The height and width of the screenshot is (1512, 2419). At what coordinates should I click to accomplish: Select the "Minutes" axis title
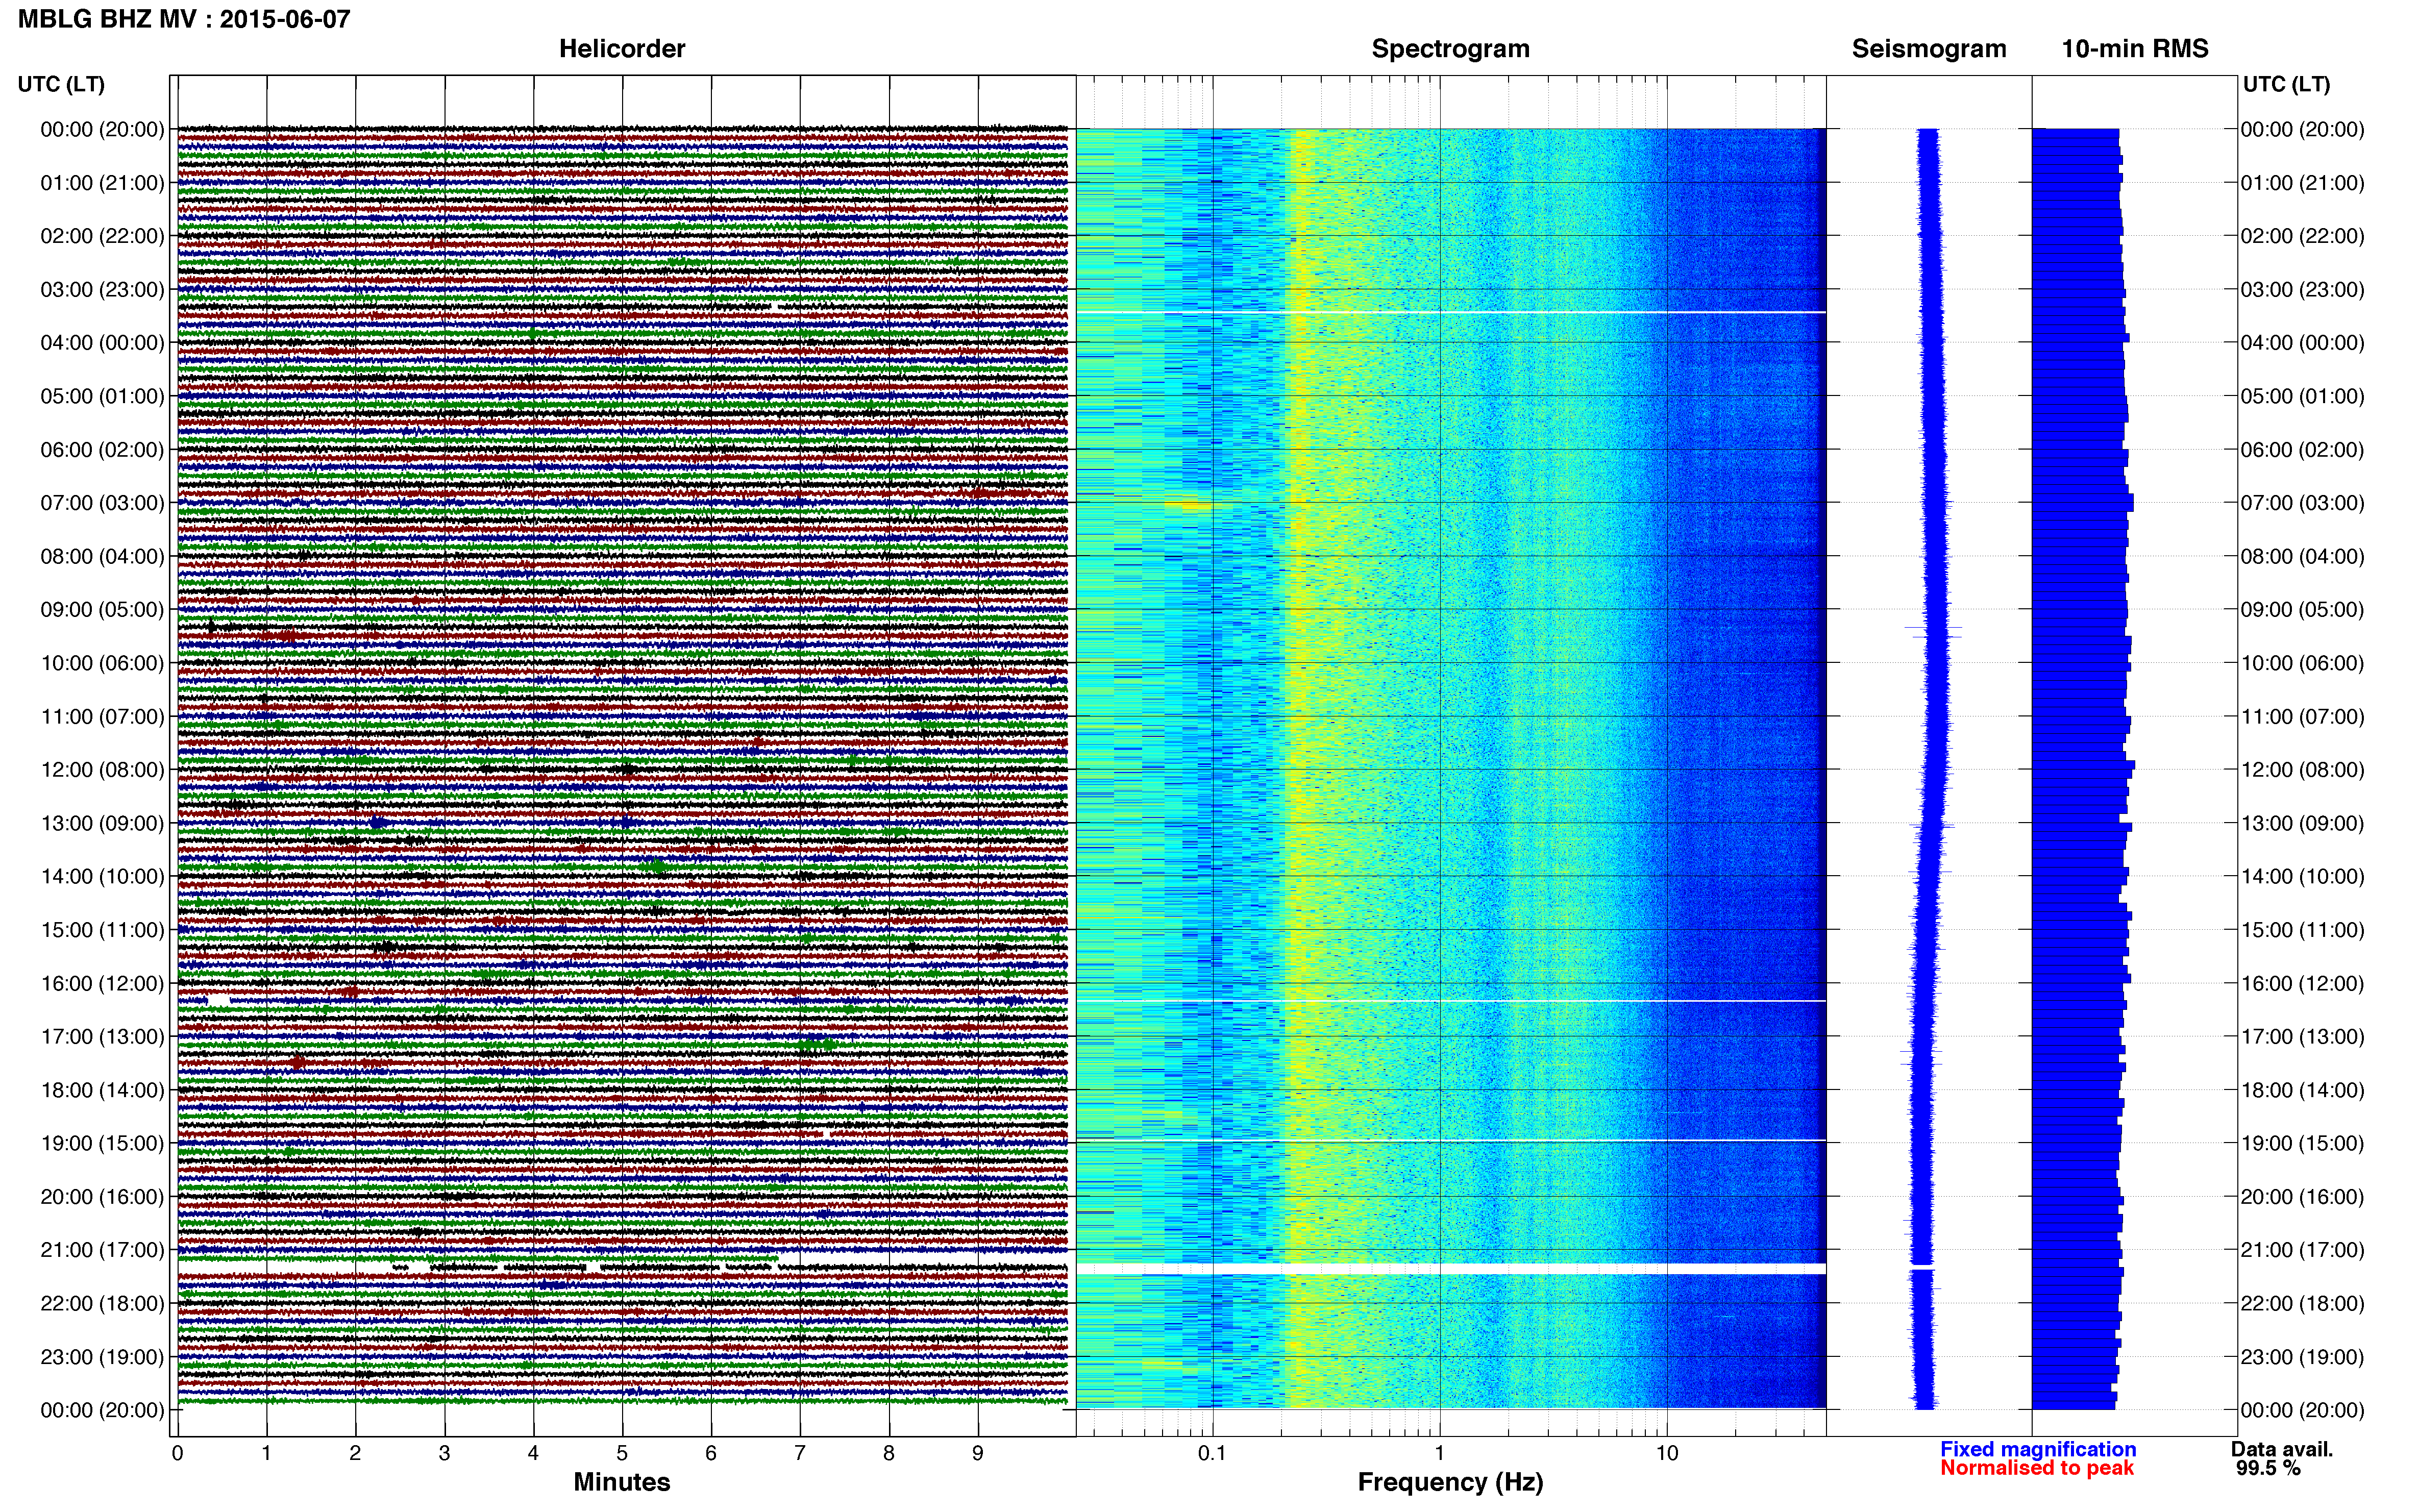pyautogui.click(x=622, y=1482)
